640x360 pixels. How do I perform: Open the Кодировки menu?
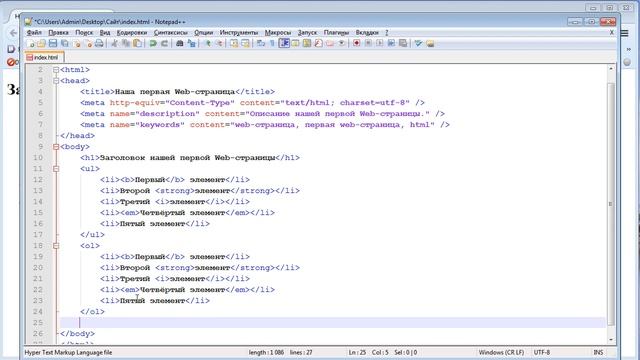coord(131,32)
